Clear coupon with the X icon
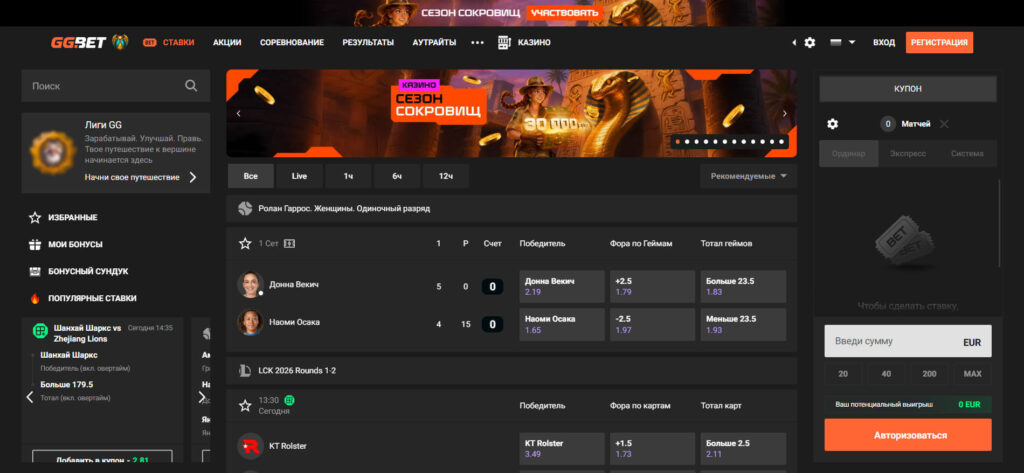Viewport: 1024px width, 473px height. [x=944, y=123]
